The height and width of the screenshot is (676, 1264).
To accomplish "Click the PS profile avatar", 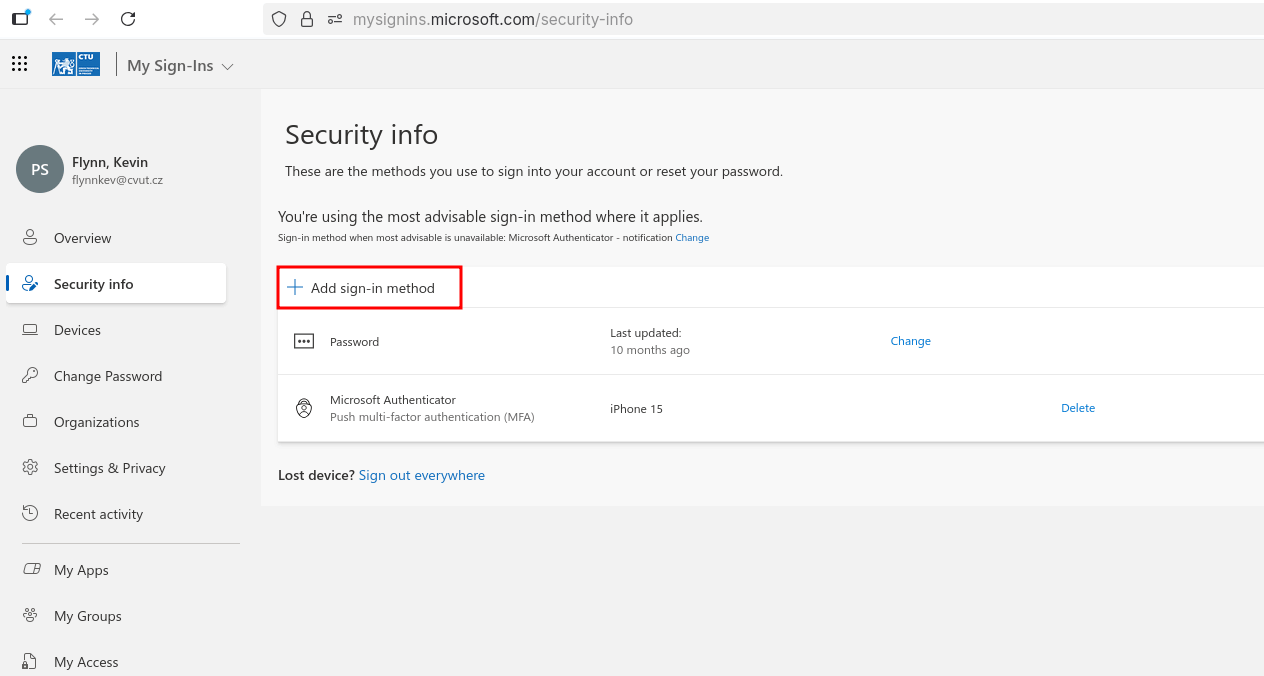I will pyautogui.click(x=40, y=170).
